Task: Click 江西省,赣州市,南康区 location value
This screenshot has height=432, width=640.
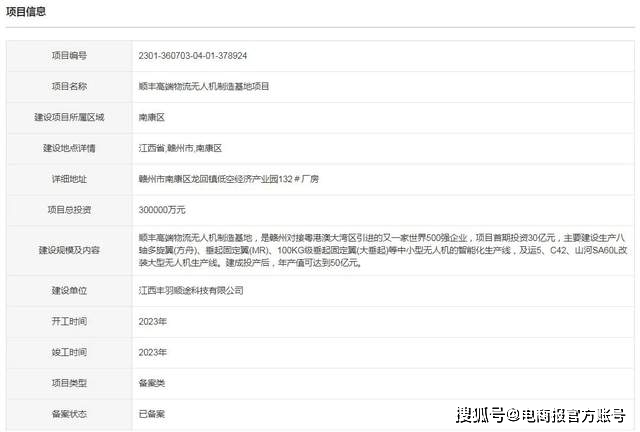Action: 180,148
